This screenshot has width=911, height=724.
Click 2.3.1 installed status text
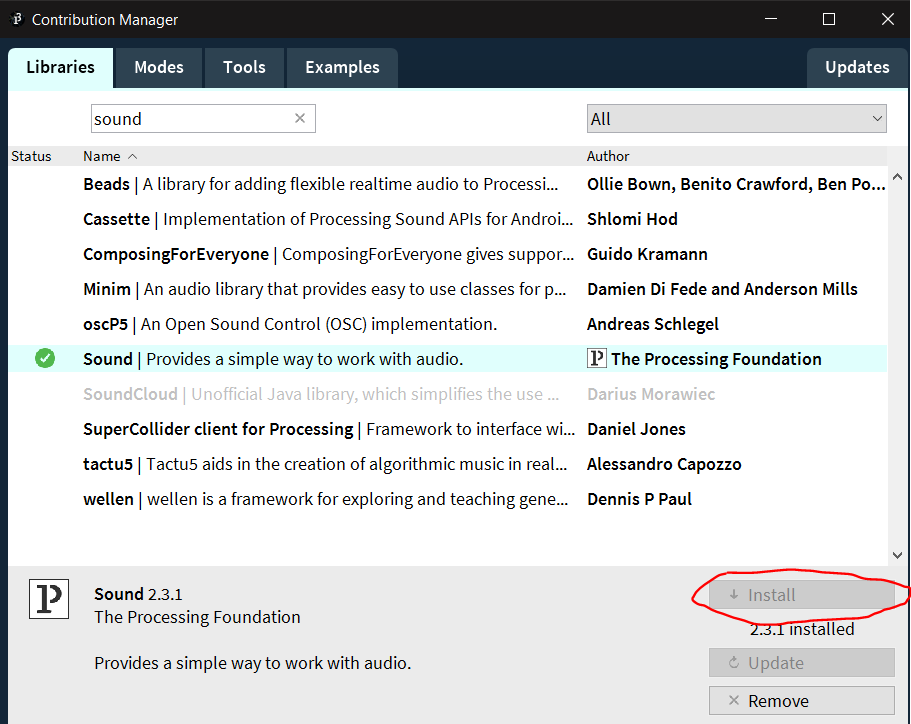point(802,629)
